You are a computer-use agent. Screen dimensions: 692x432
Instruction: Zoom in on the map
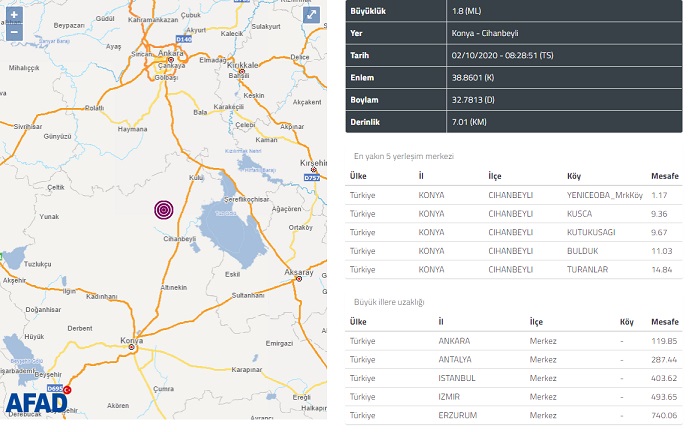pos(14,15)
